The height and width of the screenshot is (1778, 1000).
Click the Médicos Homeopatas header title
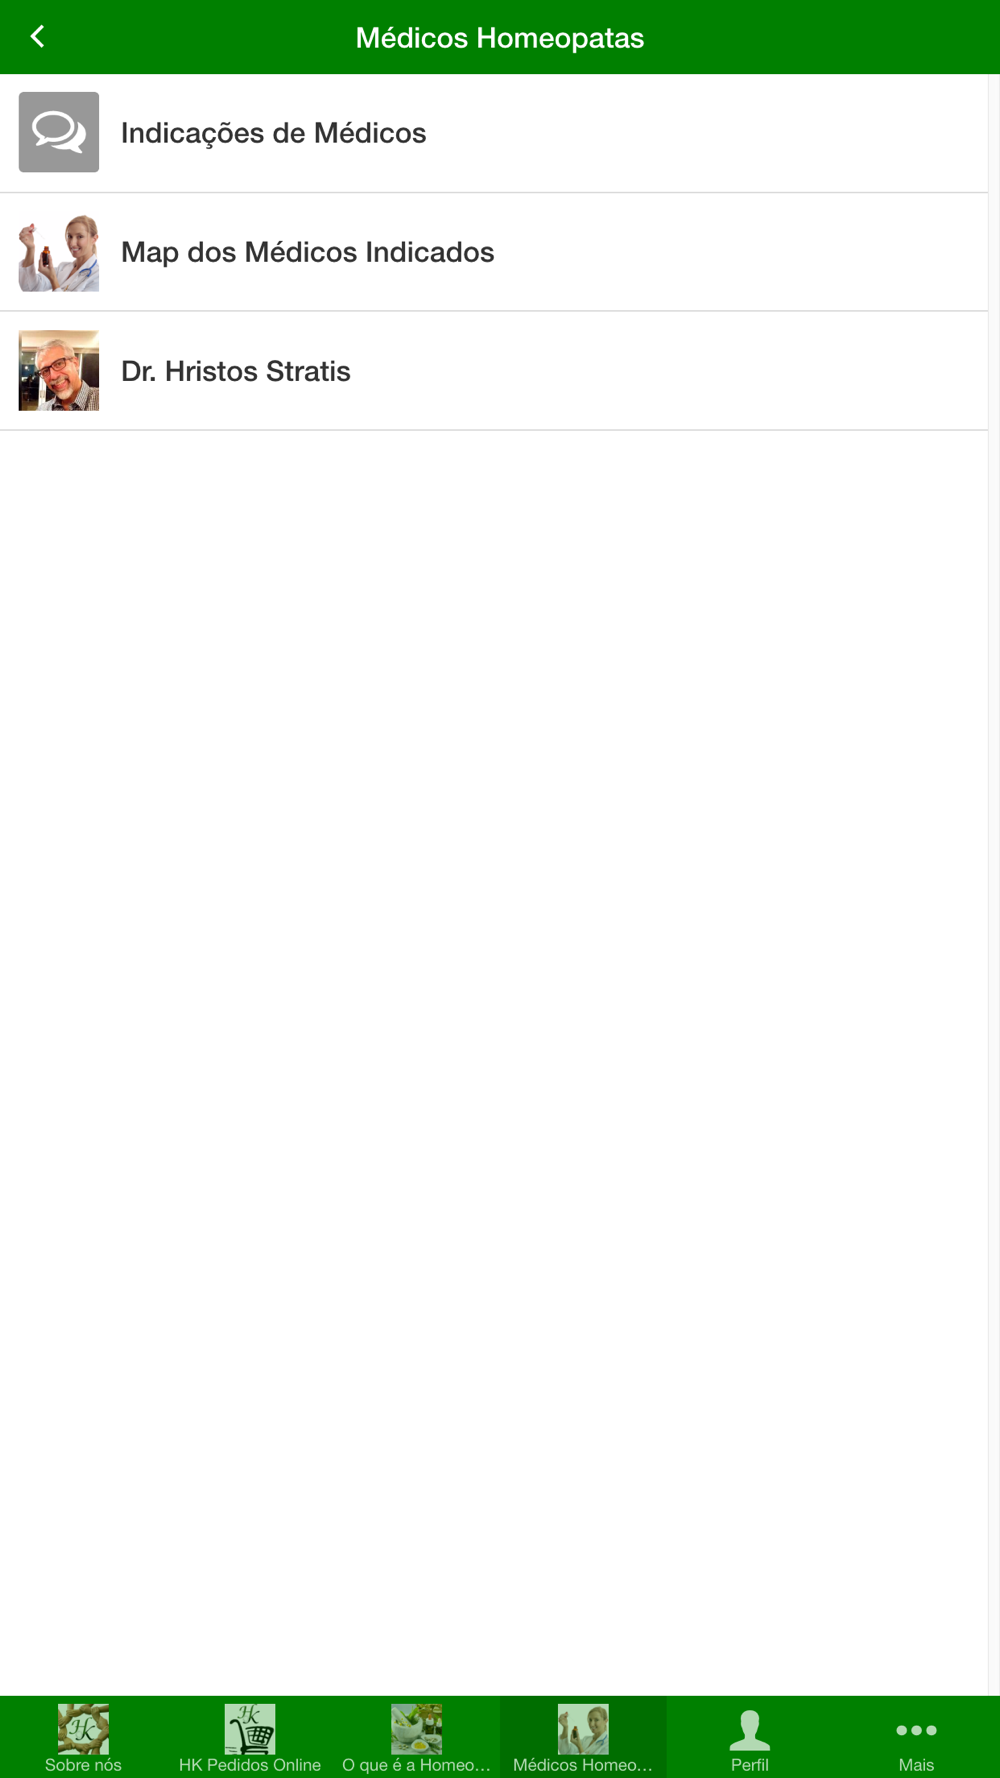click(x=500, y=38)
